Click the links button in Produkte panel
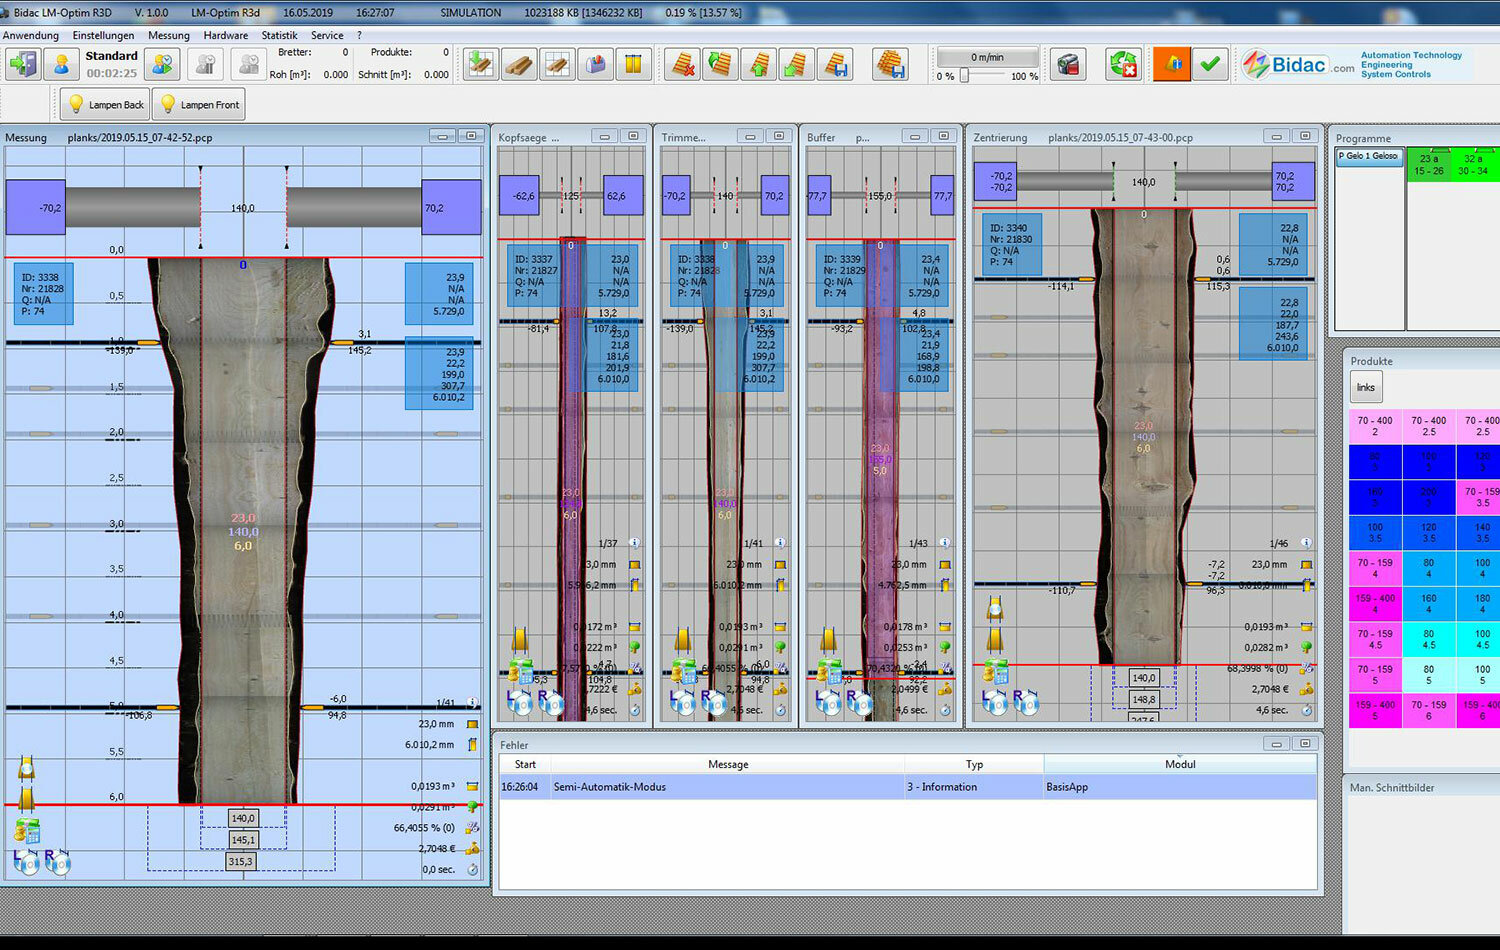This screenshot has width=1500, height=950. pyautogui.click(x=1366, y=387)
